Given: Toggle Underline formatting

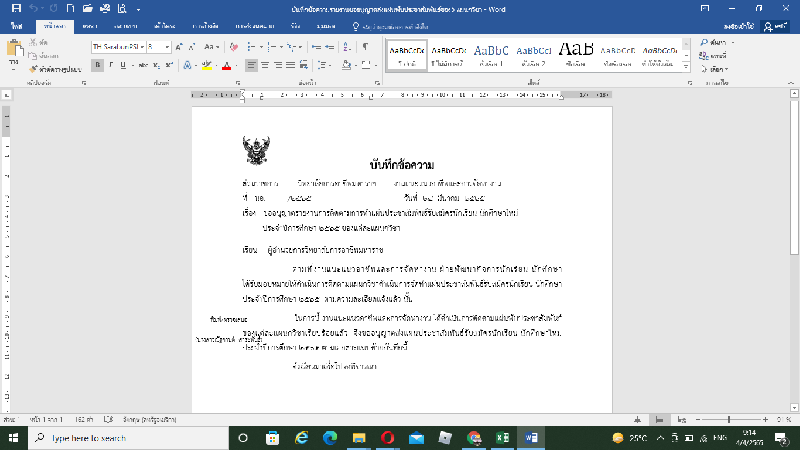Looking at the screenshot, I should pyautogui.click(x=124, y=66).
